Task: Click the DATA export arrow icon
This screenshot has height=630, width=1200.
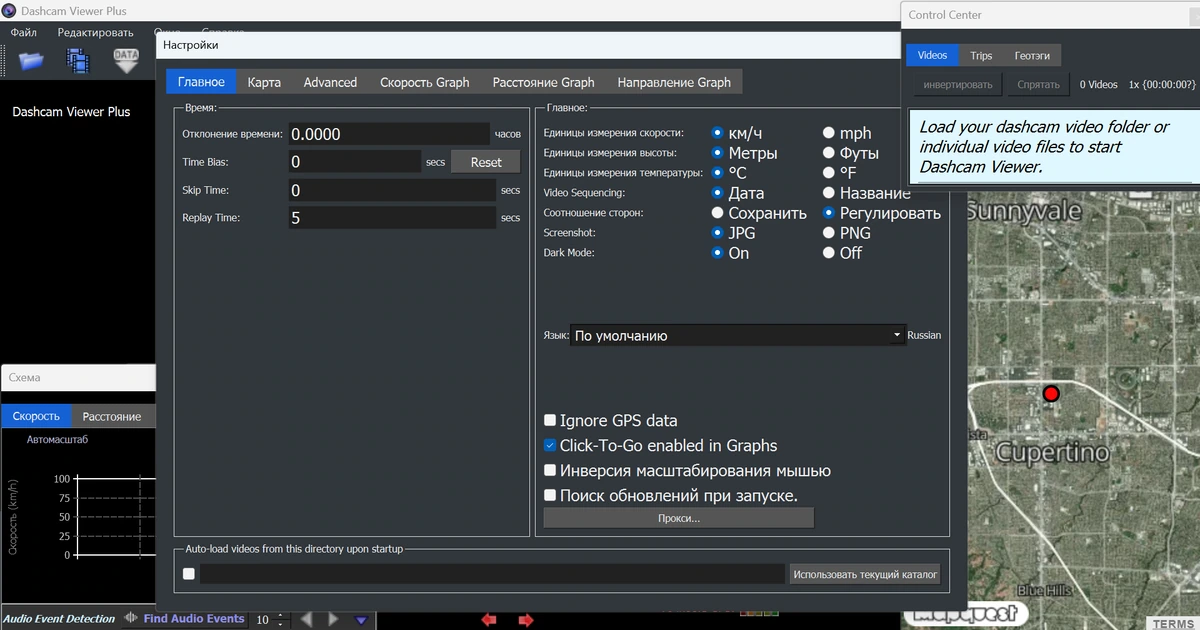Action: 126,60
